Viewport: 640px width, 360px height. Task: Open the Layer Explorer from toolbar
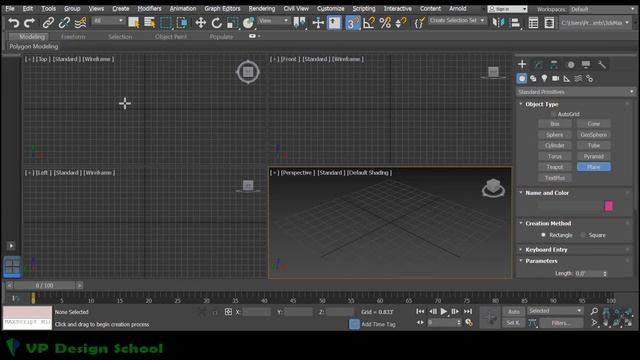549,23
